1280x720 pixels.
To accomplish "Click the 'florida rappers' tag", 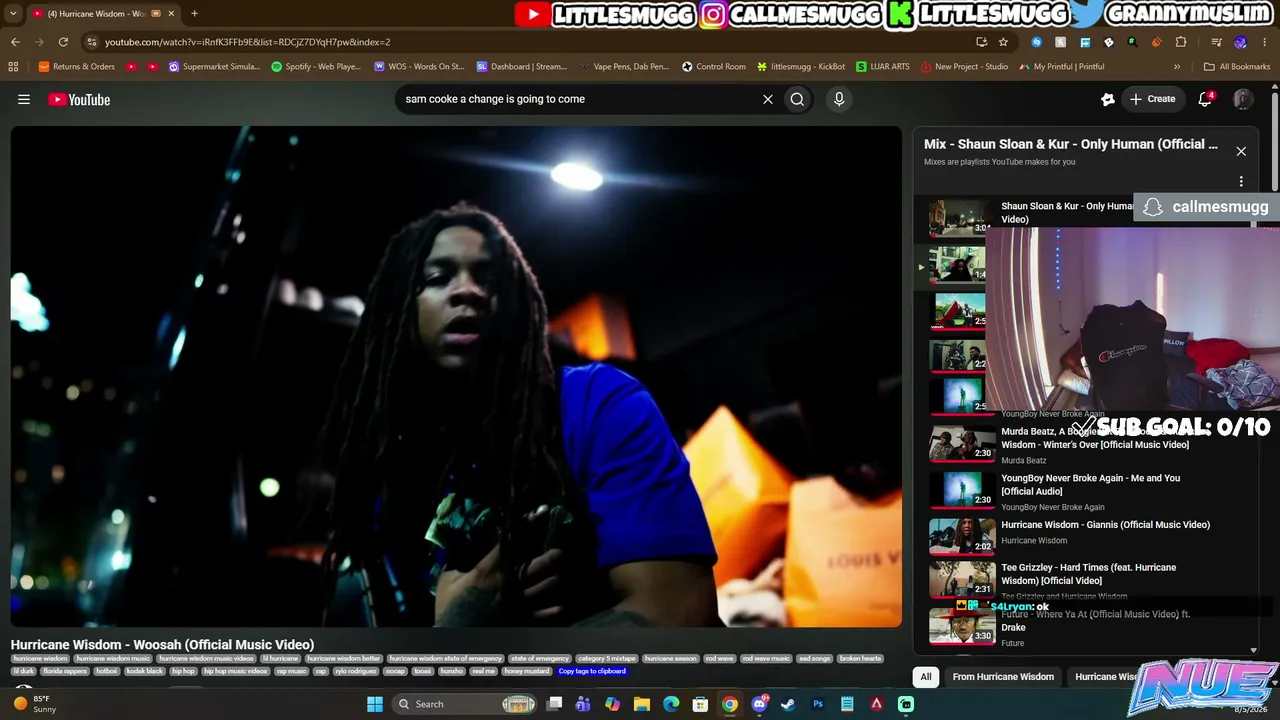I will [x=65, y=671].
